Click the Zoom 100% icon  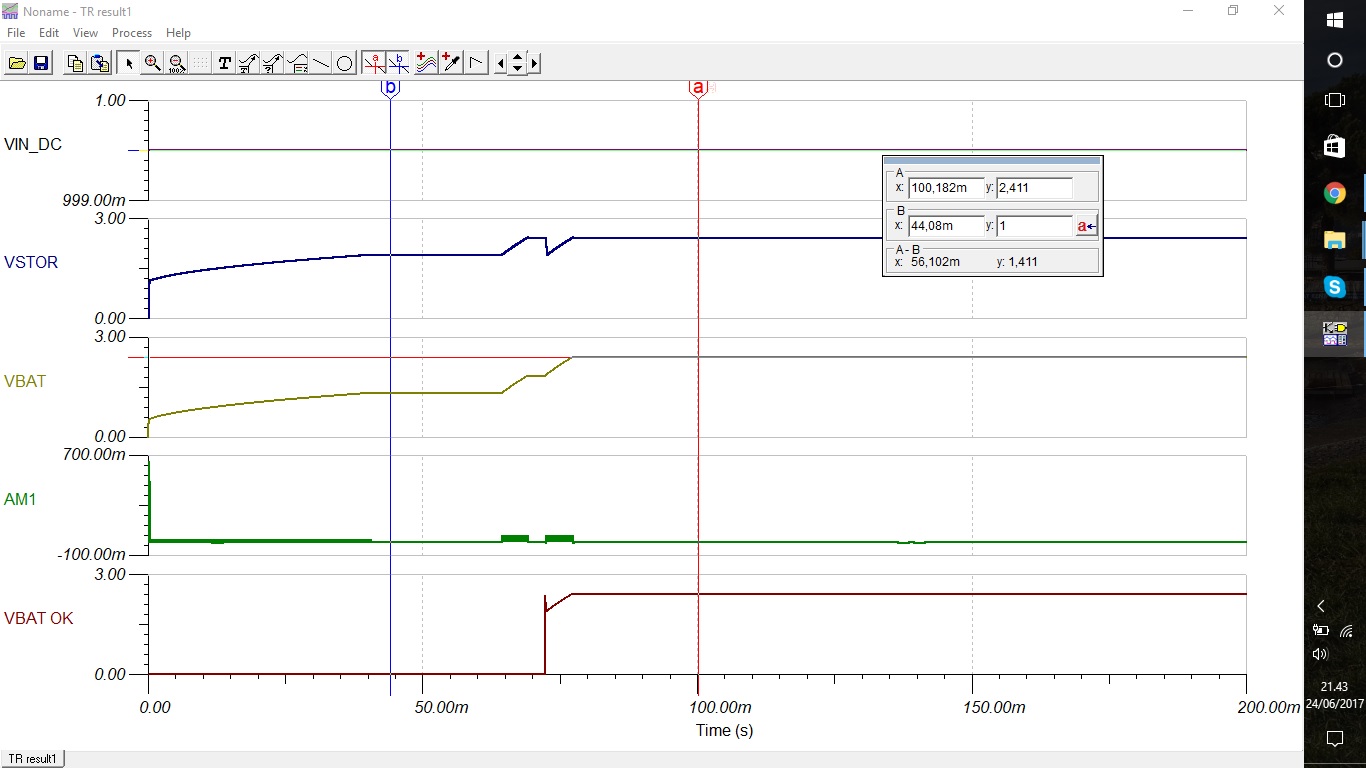coord(176,62)
